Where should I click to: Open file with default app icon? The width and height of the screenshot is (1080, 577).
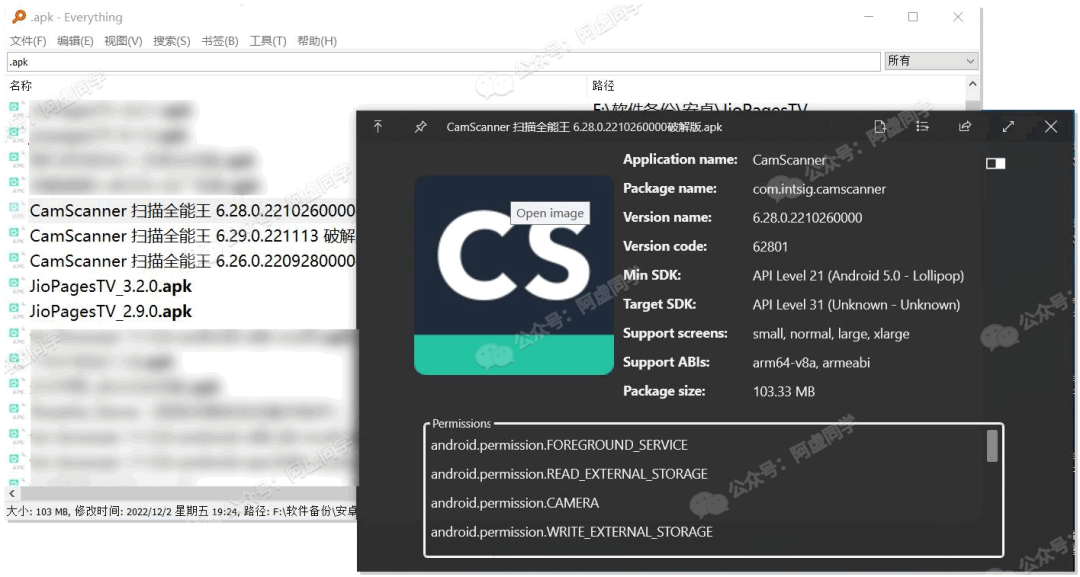click(880, 126)
